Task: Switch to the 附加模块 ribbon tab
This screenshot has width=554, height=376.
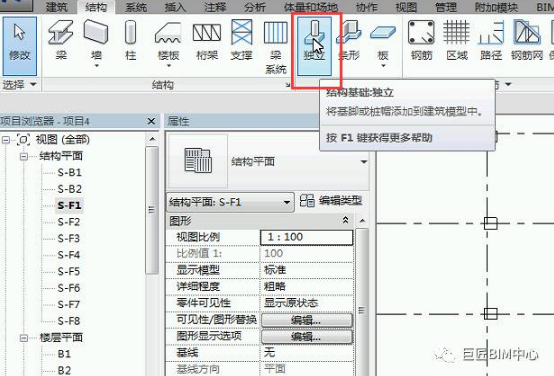Action: 496,7
